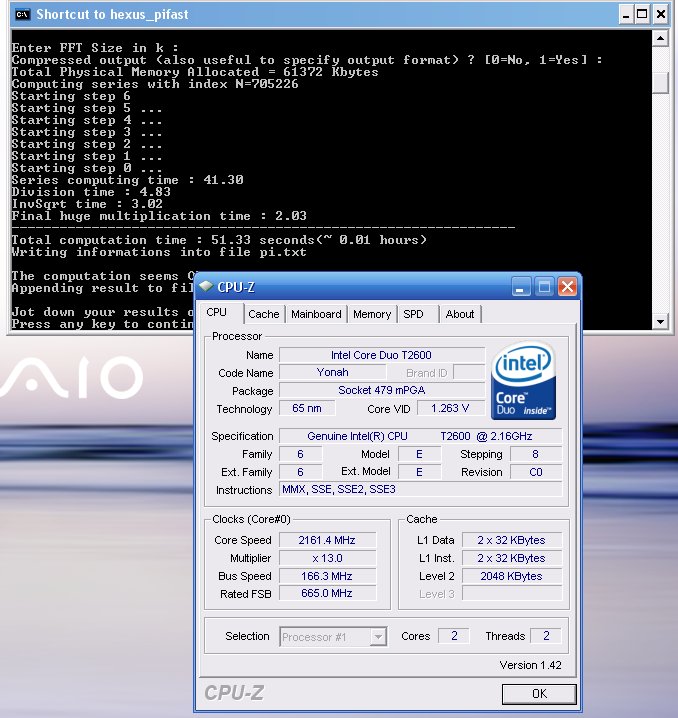Click the console scrollbar thumb
Viewport: 678px width, 718px height.
tap(660, 83)
